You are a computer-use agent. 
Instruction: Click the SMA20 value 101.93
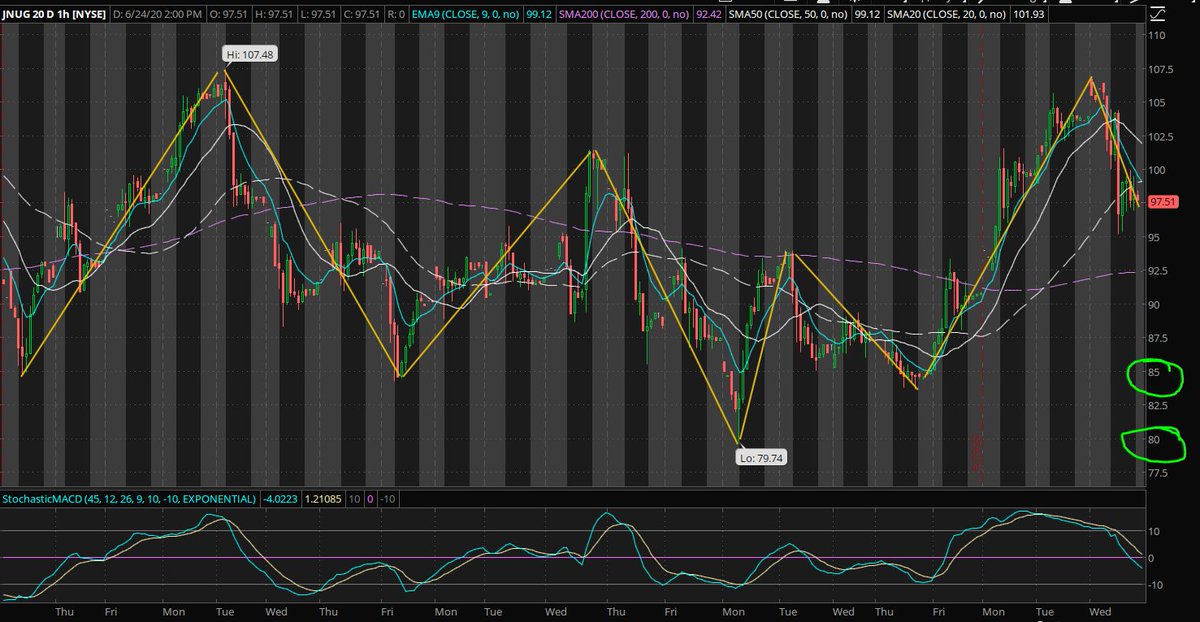[1028, 16]
